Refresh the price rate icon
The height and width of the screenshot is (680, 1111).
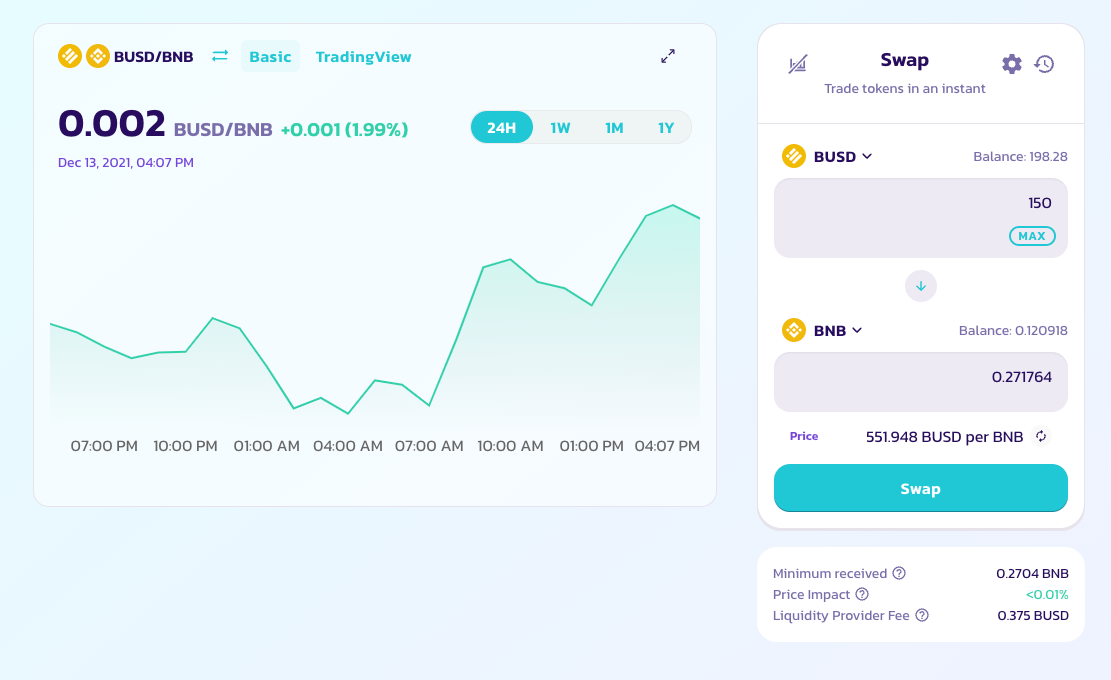1041,436
